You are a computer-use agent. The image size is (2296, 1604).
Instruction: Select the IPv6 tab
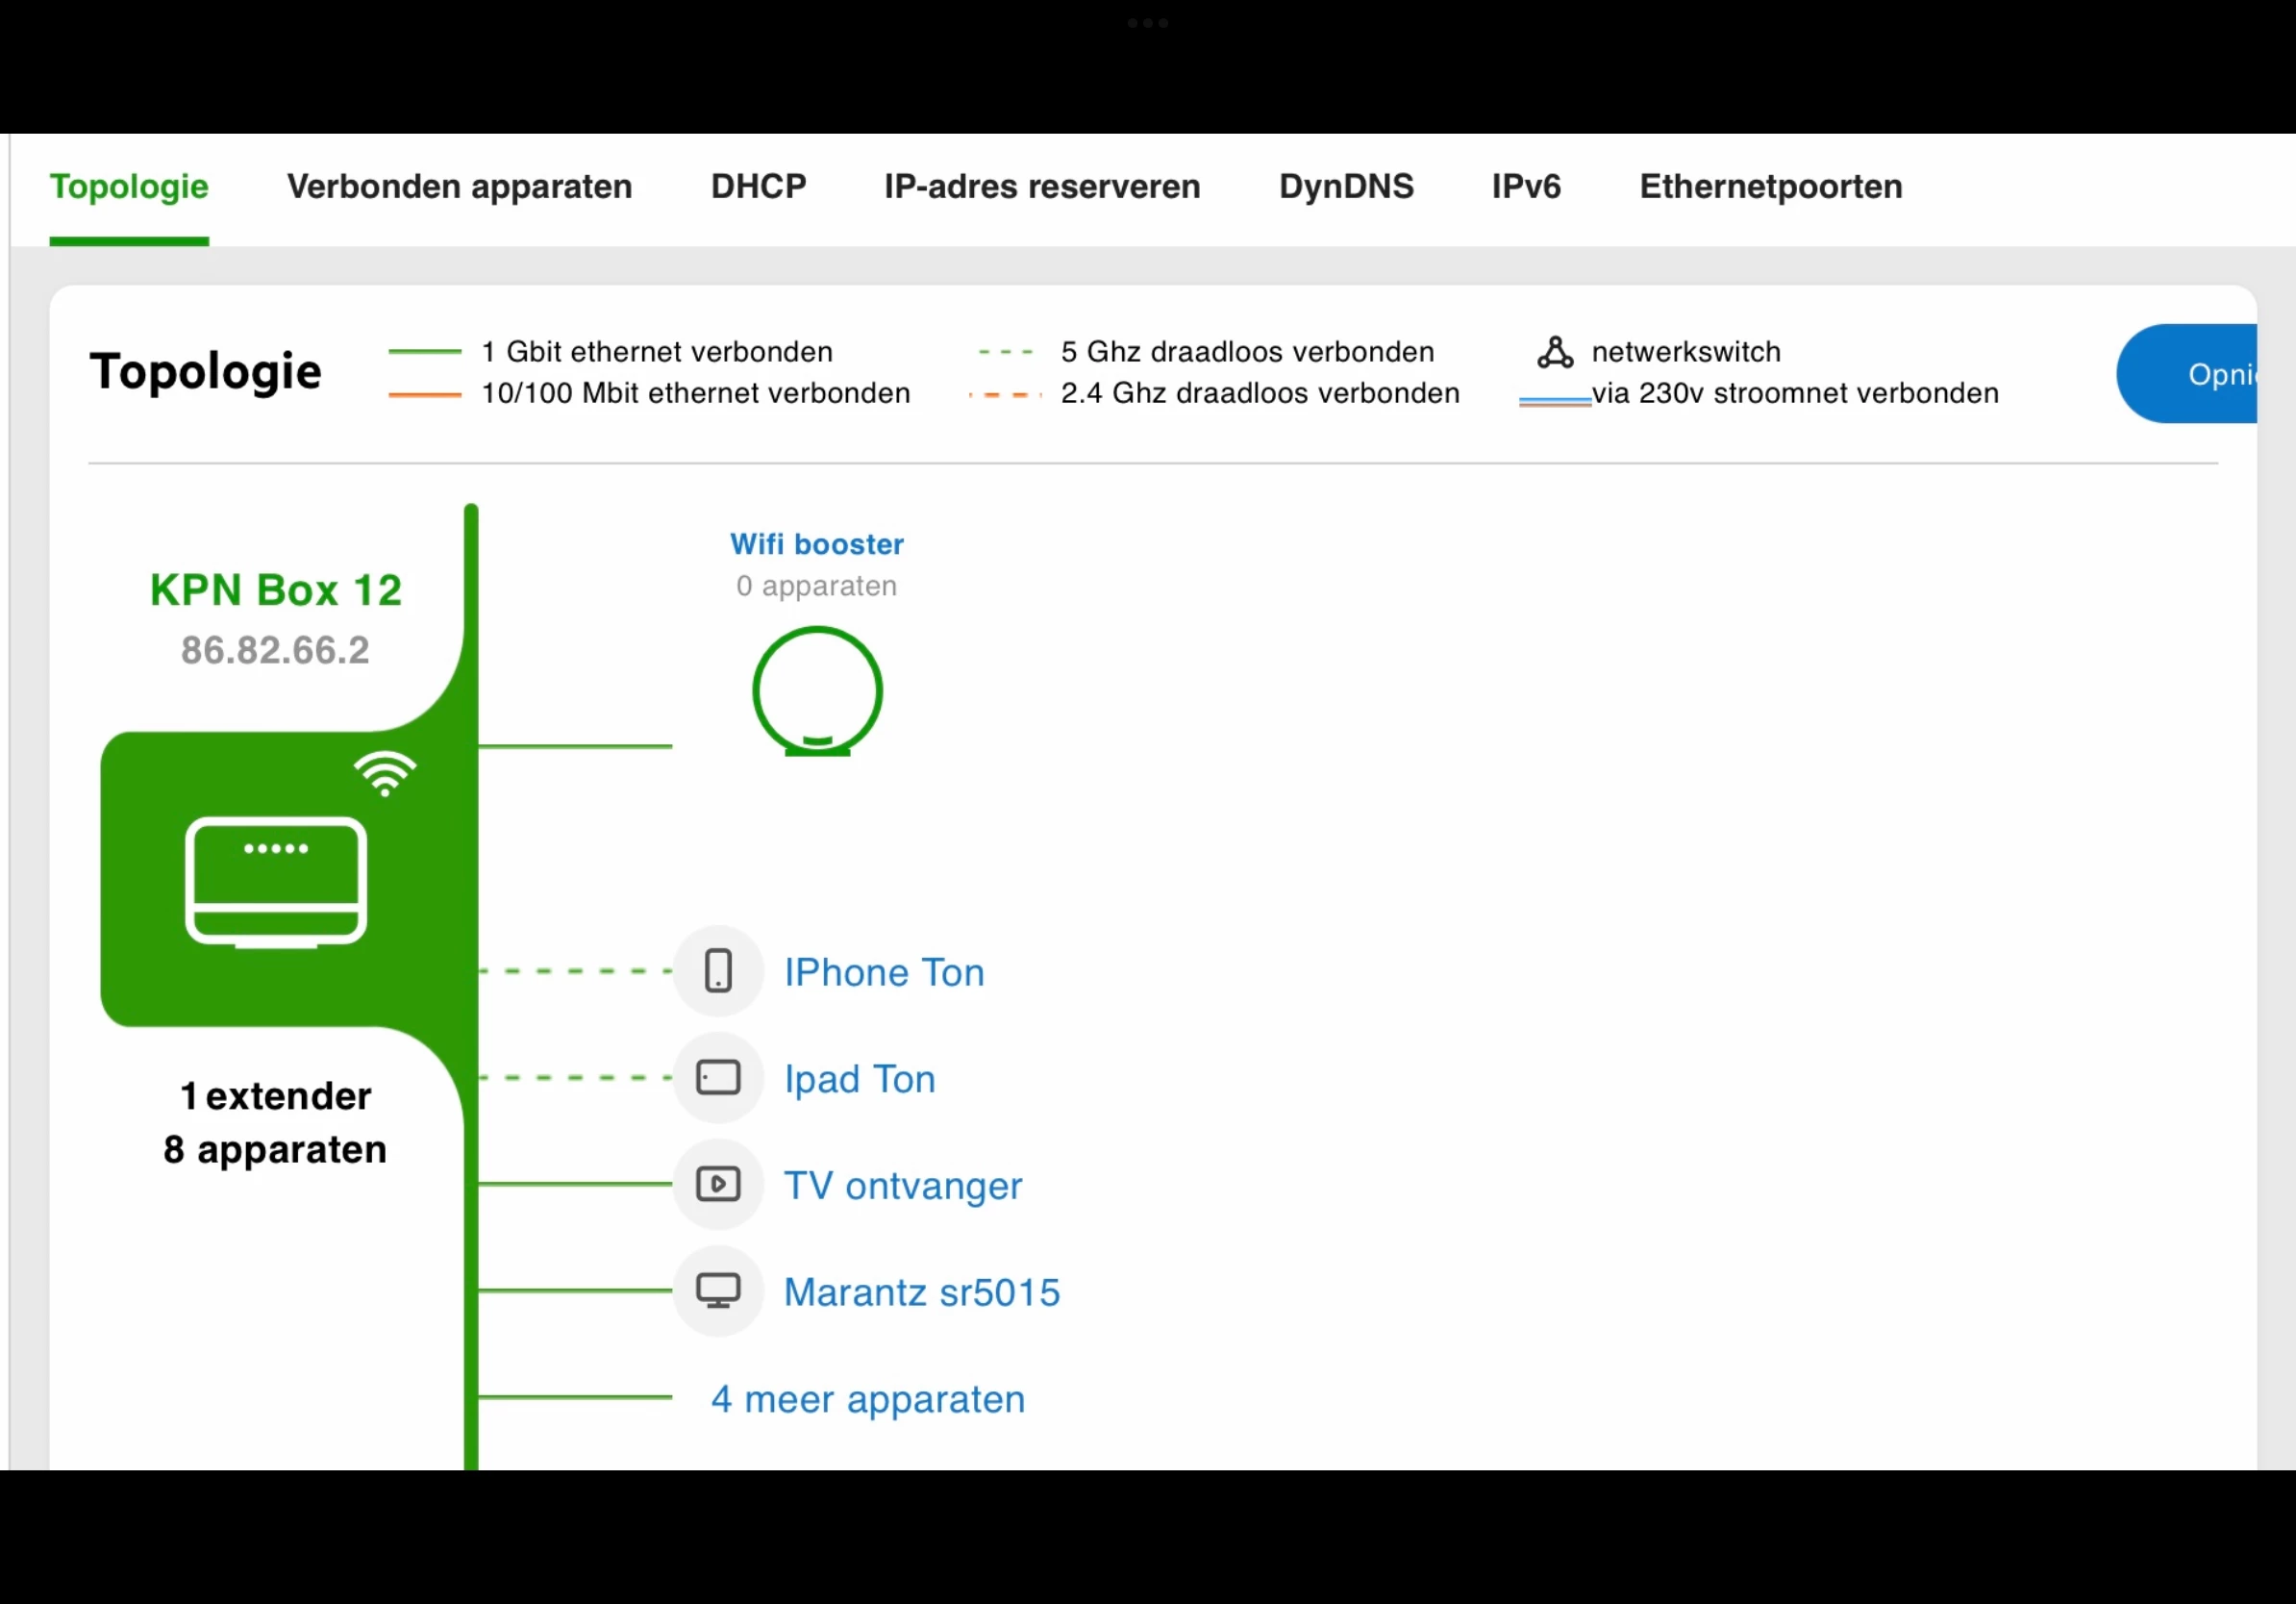point(1526,187)
